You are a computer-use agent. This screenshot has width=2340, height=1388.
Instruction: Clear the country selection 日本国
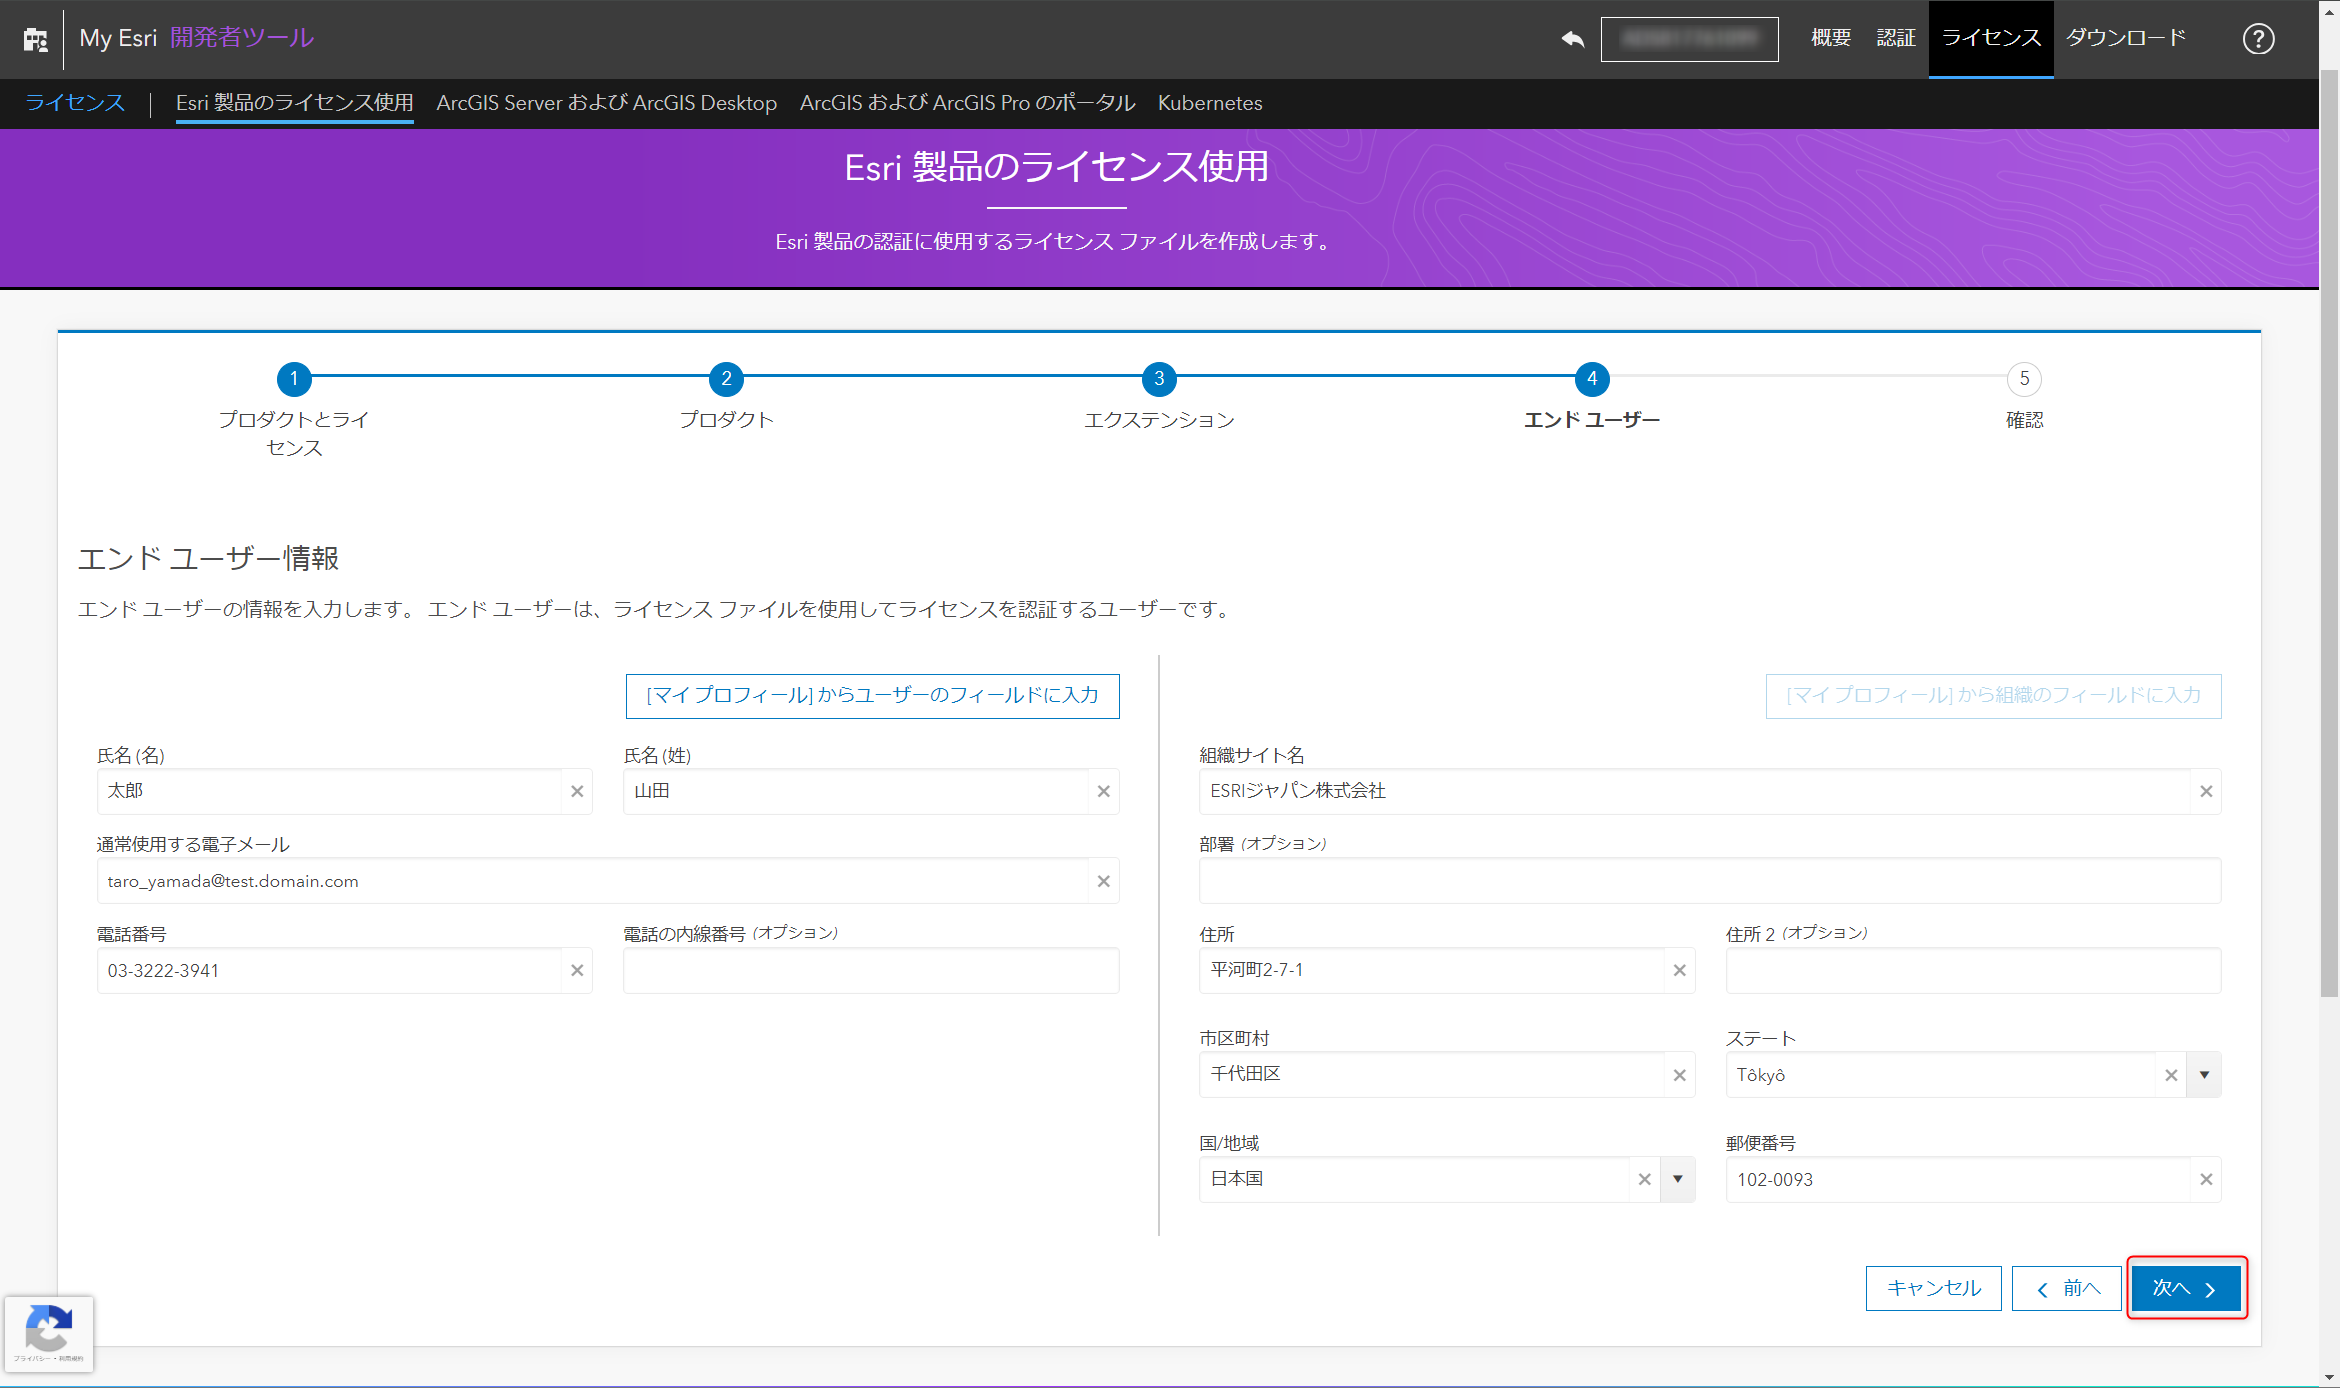tap(1644, 1179)
